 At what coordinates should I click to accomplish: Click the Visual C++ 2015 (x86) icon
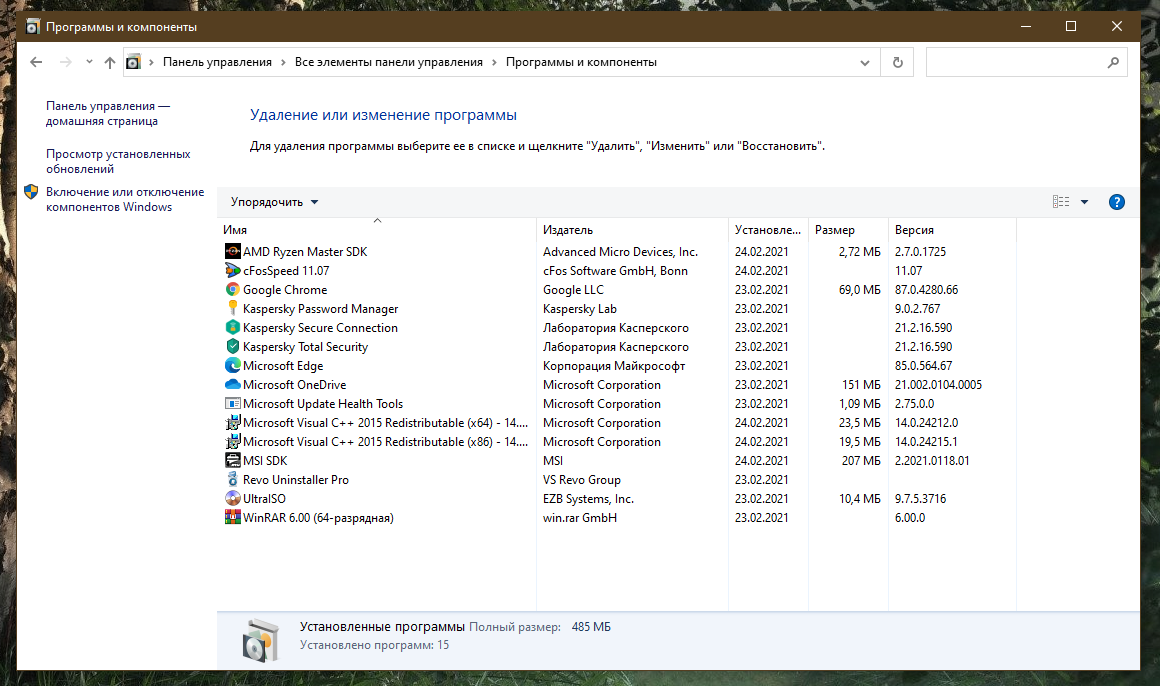232,442
